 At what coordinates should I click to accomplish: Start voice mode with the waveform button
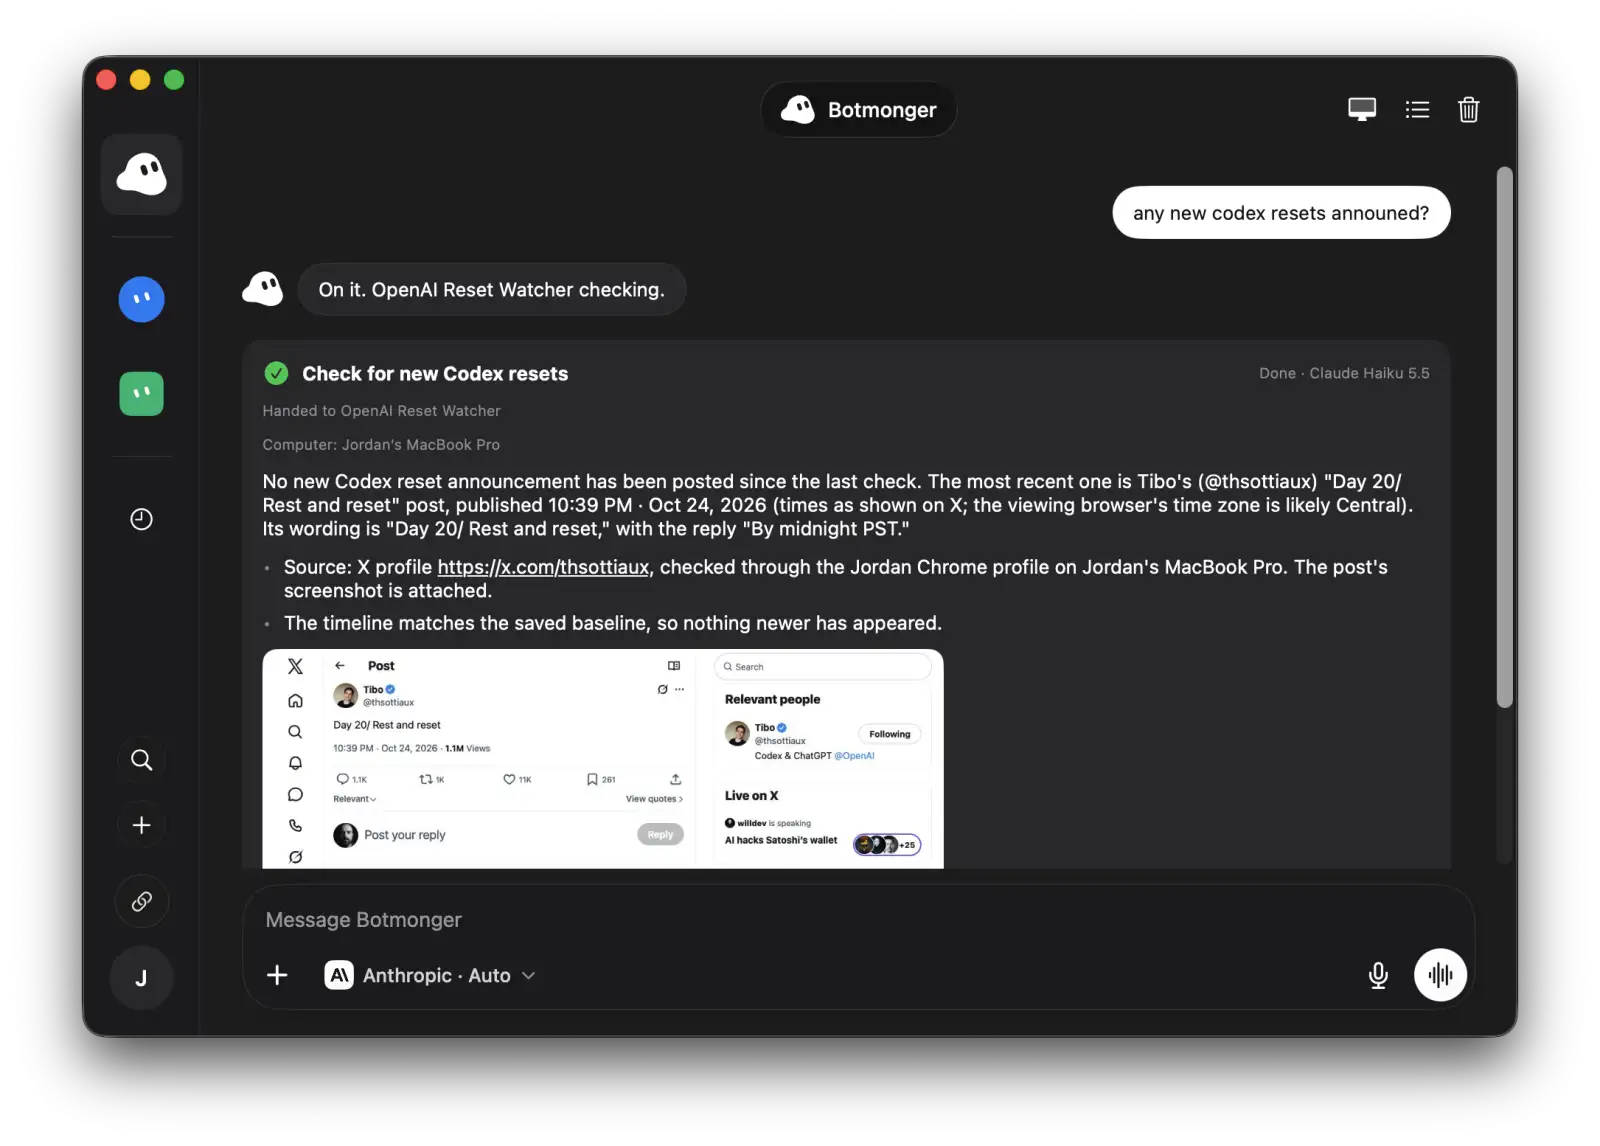[1440, 975]
